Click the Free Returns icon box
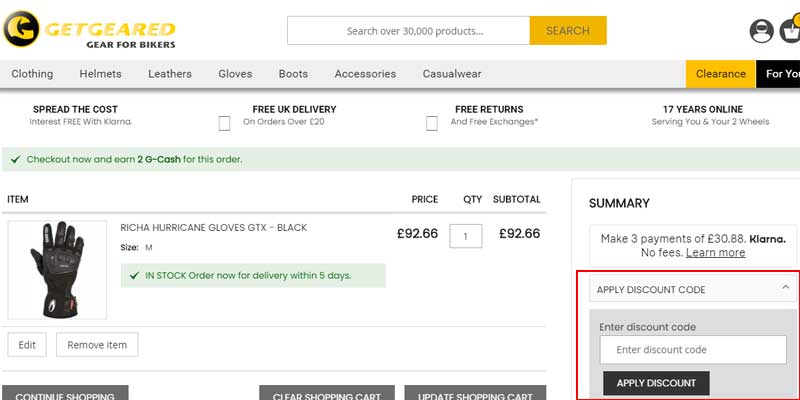The height and width of the screenshot is (400, 800). (432, 123)
